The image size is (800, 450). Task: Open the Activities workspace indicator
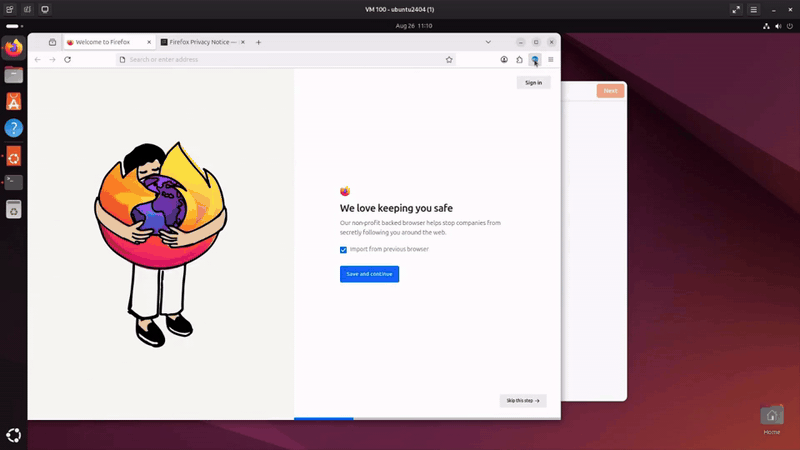14,26
